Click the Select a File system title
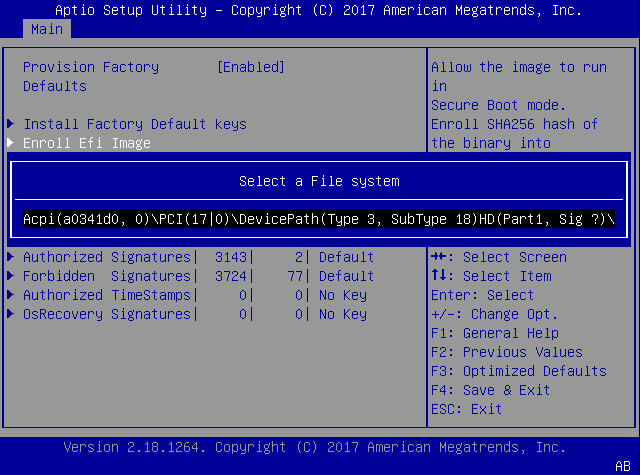Viewport: 640px width, 475px height. pos(319,181)
